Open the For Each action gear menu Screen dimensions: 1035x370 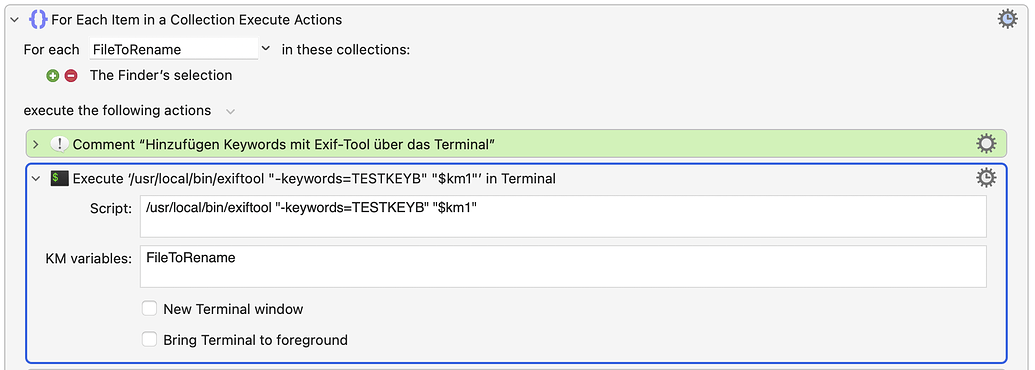(x=1007, y=20)
